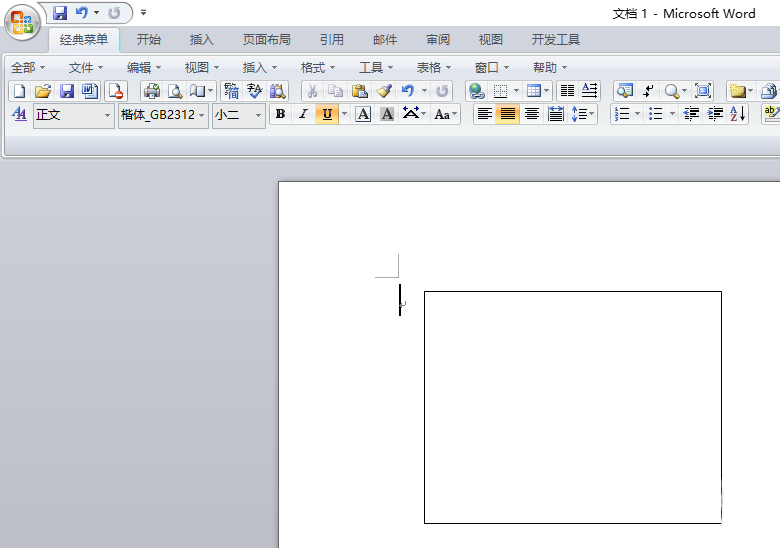Viewport: 780px width, 548px height.
Task: Open quick access toolbar customize arrow
Action: [143, 13]
